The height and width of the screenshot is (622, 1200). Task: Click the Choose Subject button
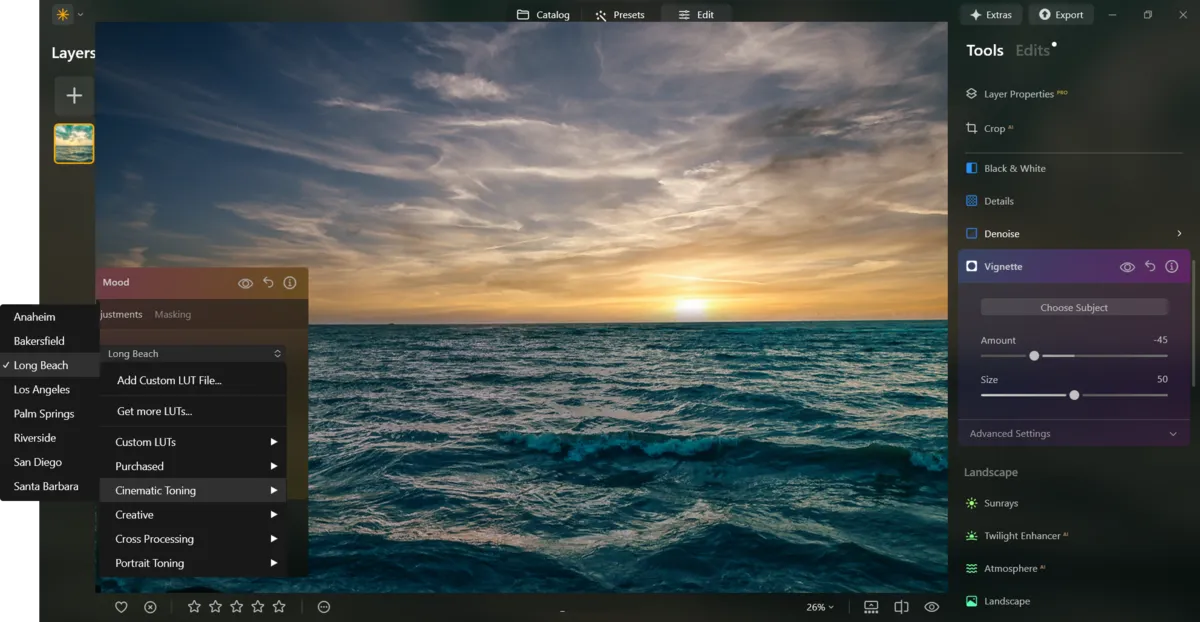[x=1074, y=308]
